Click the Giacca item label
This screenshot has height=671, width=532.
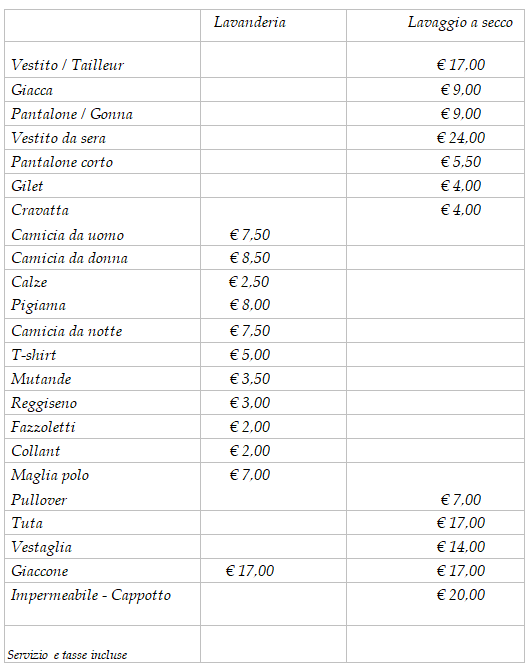point(32,90)
